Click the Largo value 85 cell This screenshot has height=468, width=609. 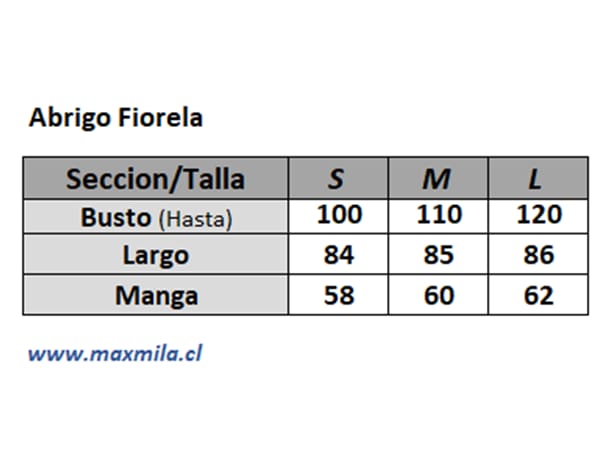click(438, 254)
